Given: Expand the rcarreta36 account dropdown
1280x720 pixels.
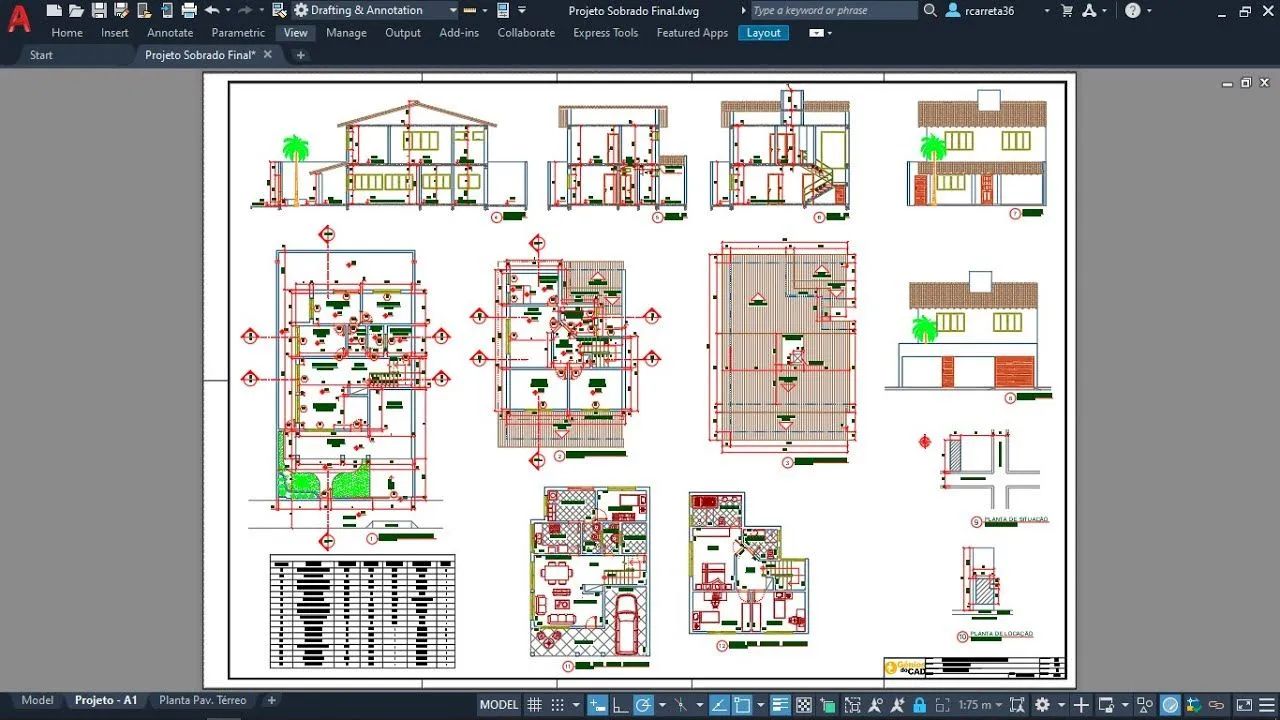Looking at the screenshot, I should (x=1047, y=10).
